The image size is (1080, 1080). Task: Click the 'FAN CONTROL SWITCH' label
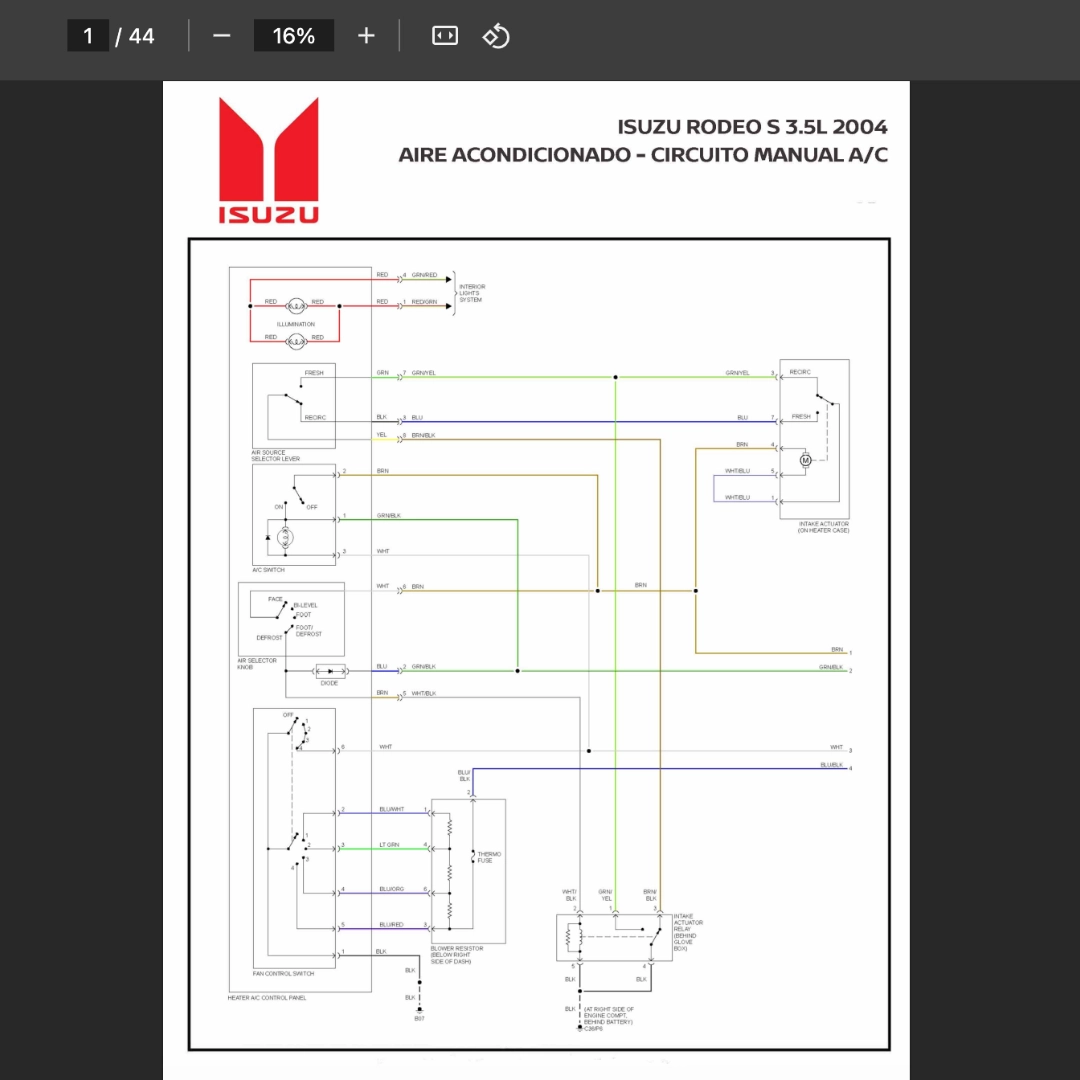pyautogui.click(x=284, y=974)
